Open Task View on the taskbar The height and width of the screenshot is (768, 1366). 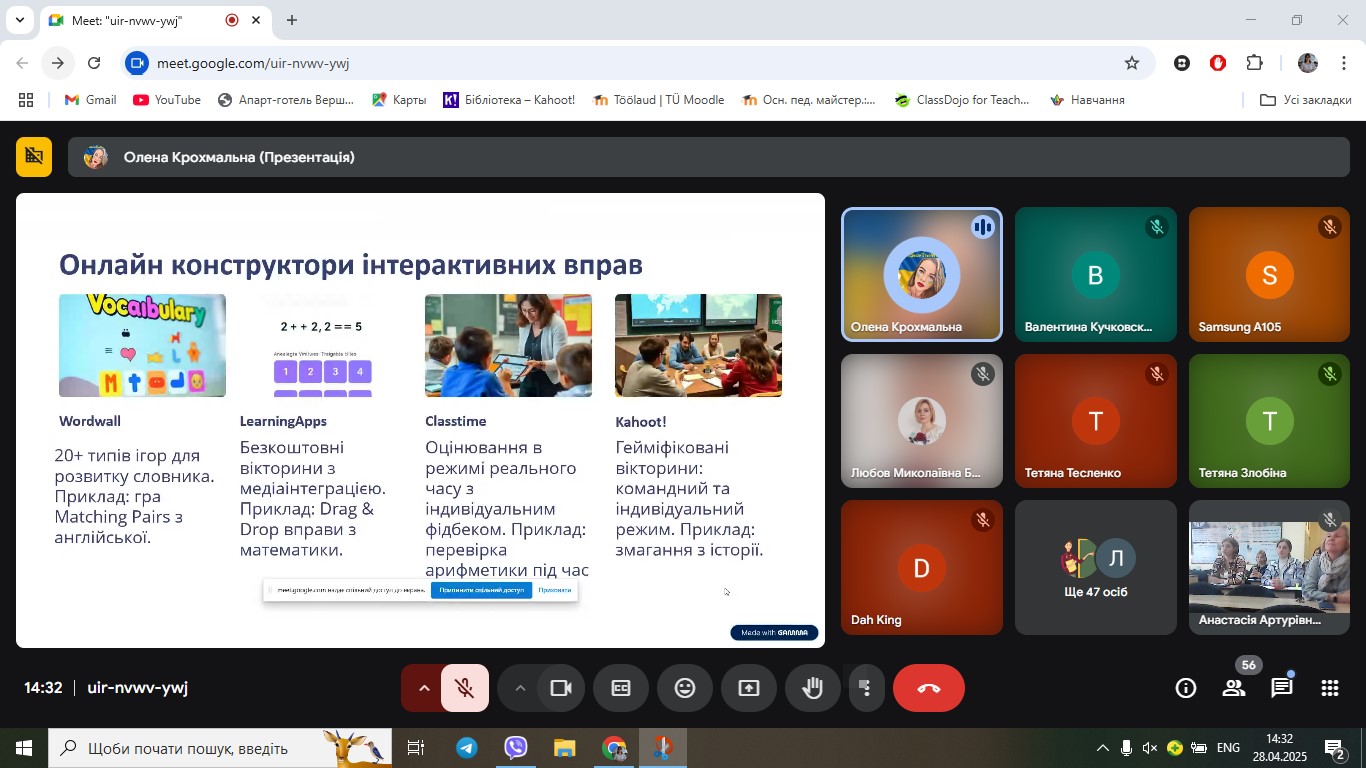416,748
